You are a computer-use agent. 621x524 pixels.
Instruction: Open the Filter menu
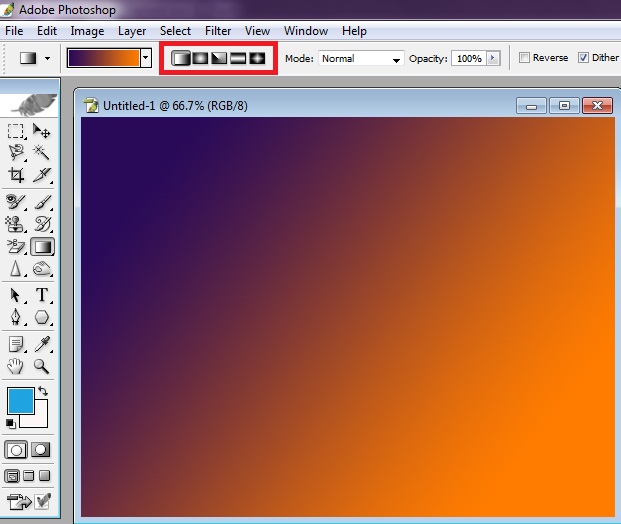click(x=218, y=31)
